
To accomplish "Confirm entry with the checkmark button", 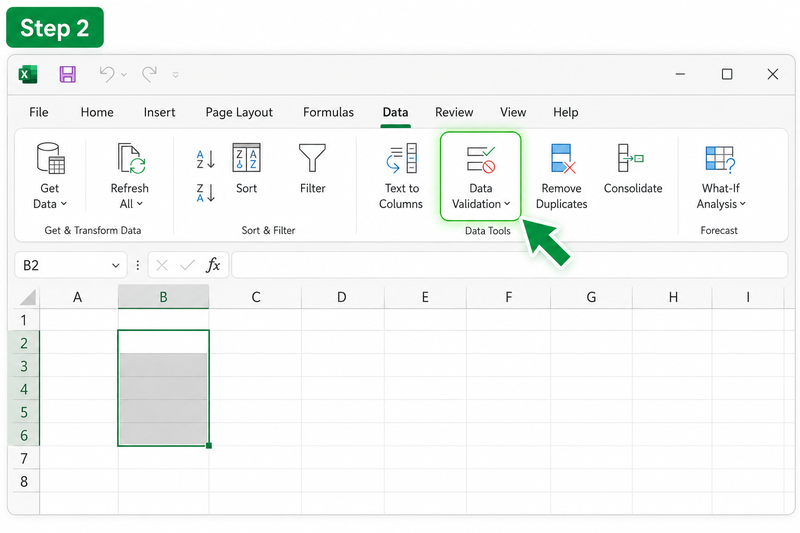I will pos(187,265).
